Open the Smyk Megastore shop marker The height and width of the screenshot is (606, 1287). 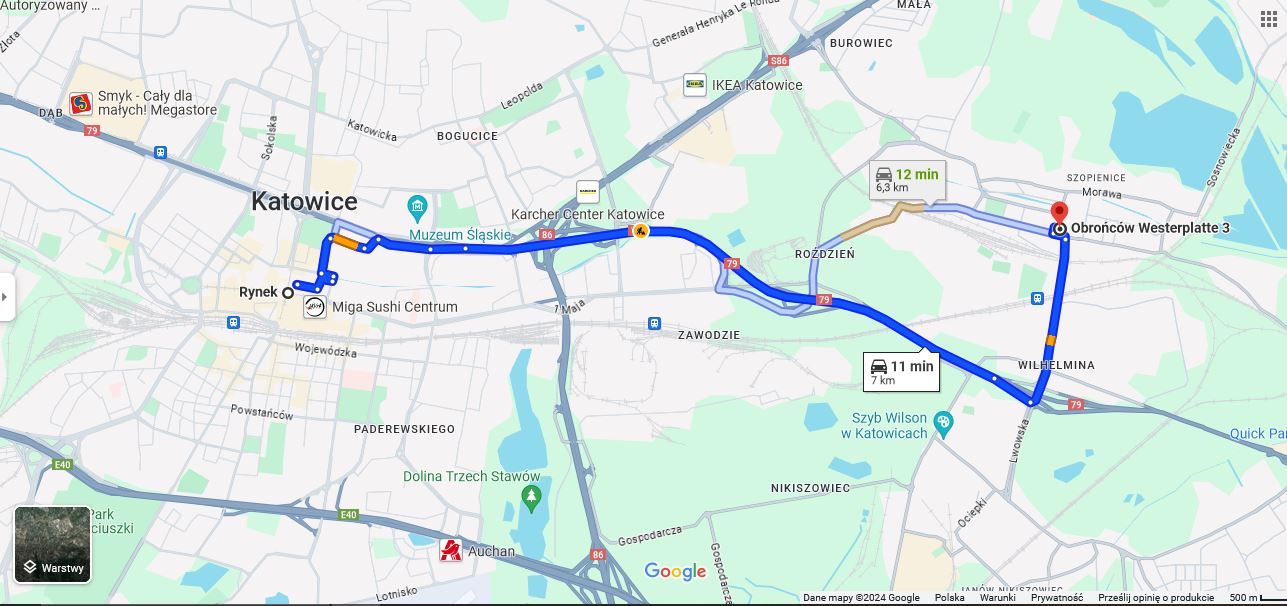point(81,102)
